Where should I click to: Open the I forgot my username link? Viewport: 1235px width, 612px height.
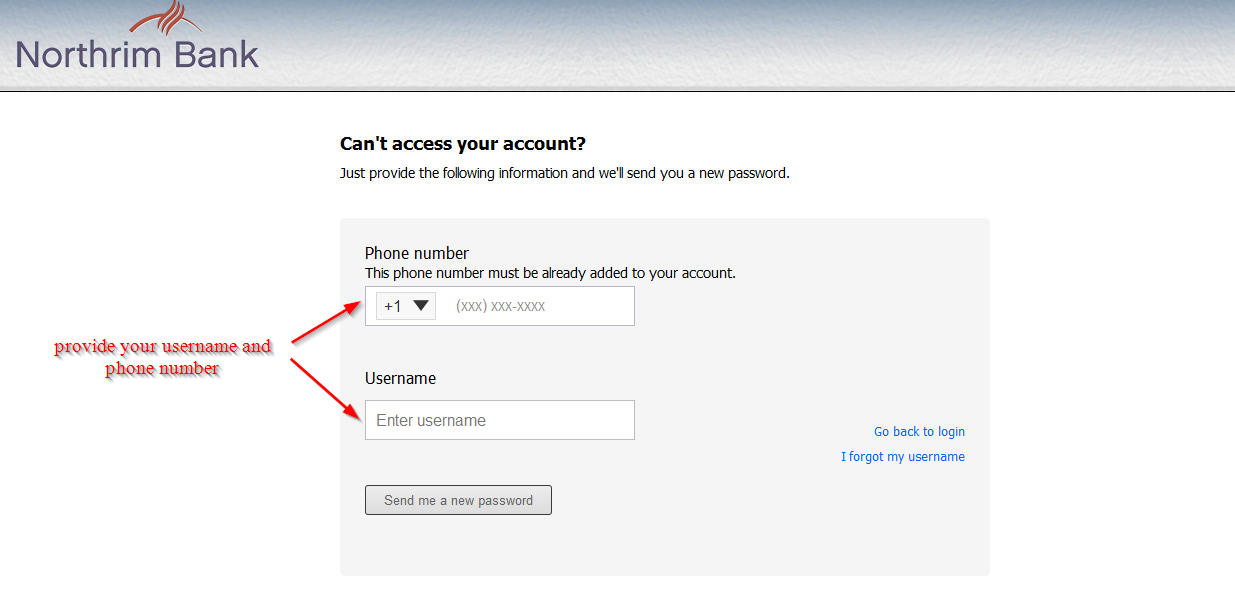click(x=903, y=457)
